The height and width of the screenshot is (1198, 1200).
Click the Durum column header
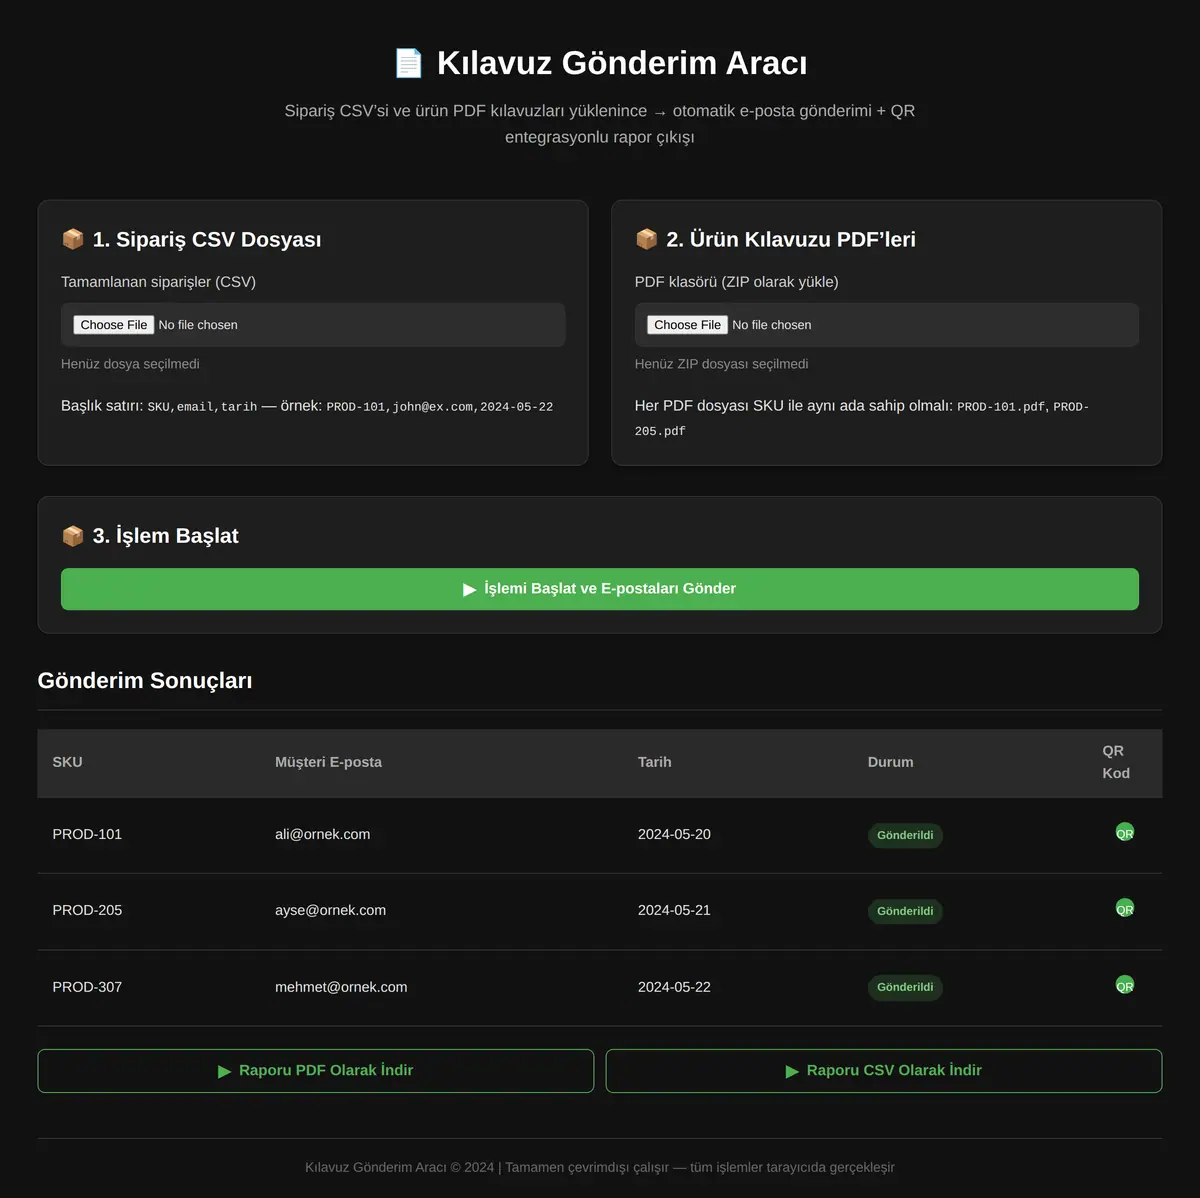pyautogui.click(x=890, y=762)
